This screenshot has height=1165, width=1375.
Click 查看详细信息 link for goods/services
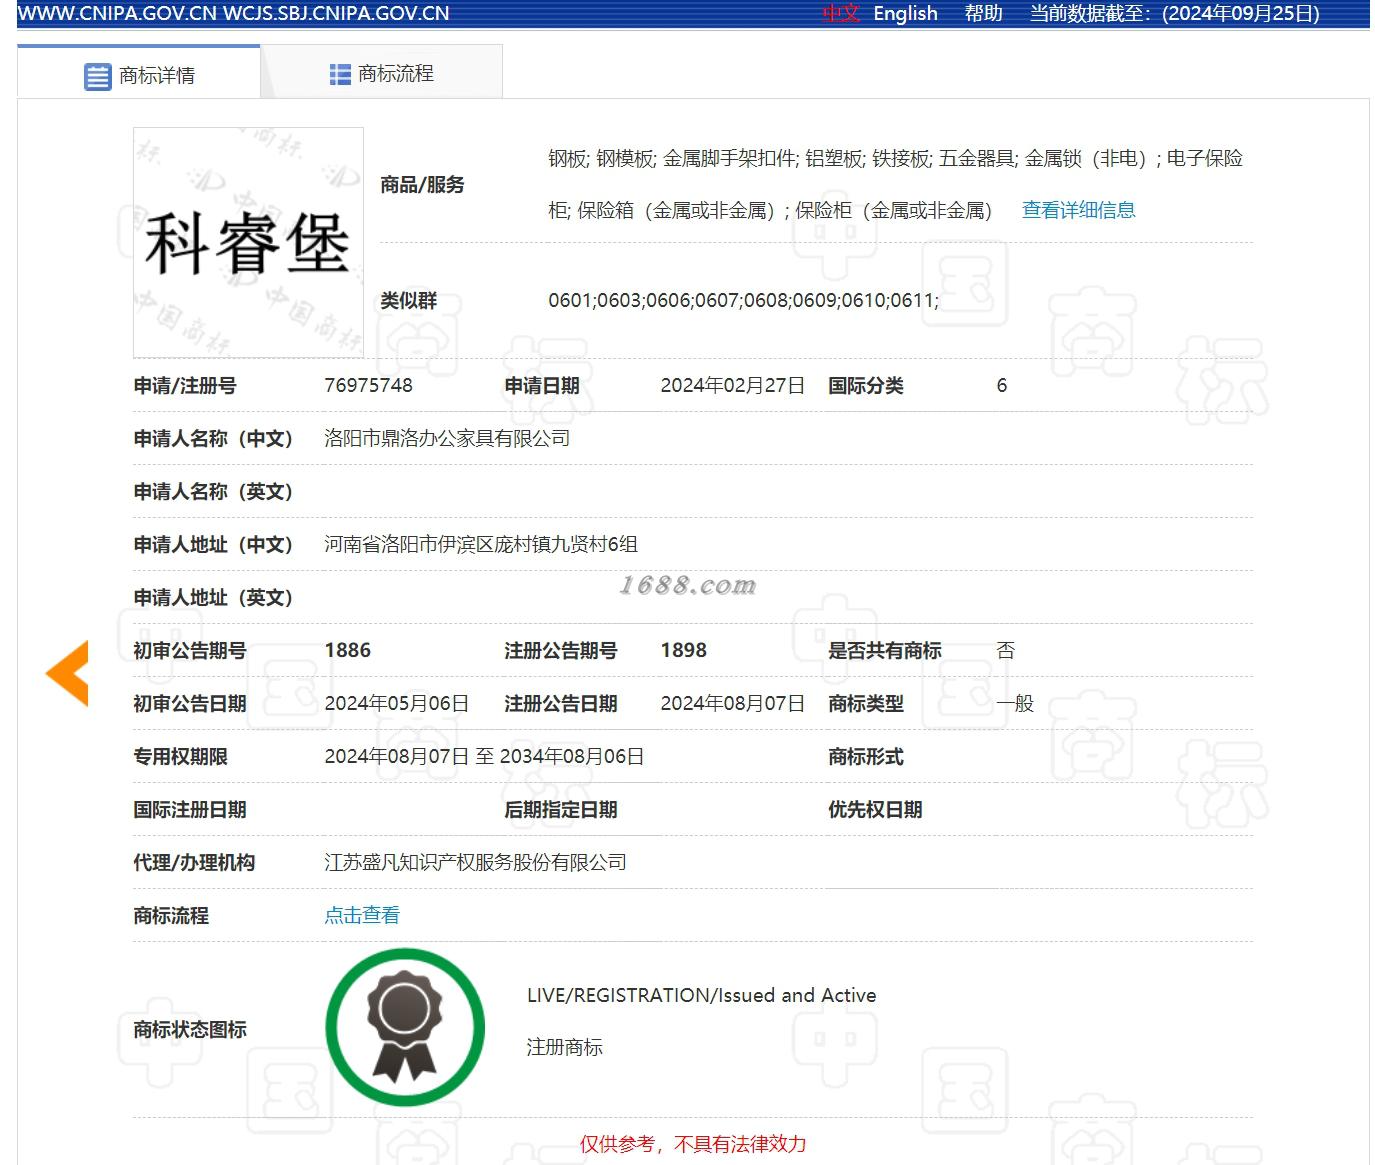1078,210
